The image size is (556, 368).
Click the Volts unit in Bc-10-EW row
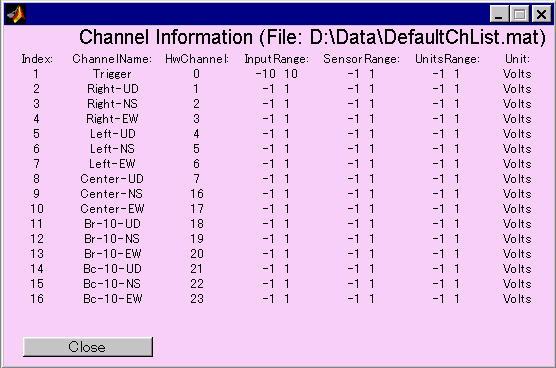tap(517, 299)
